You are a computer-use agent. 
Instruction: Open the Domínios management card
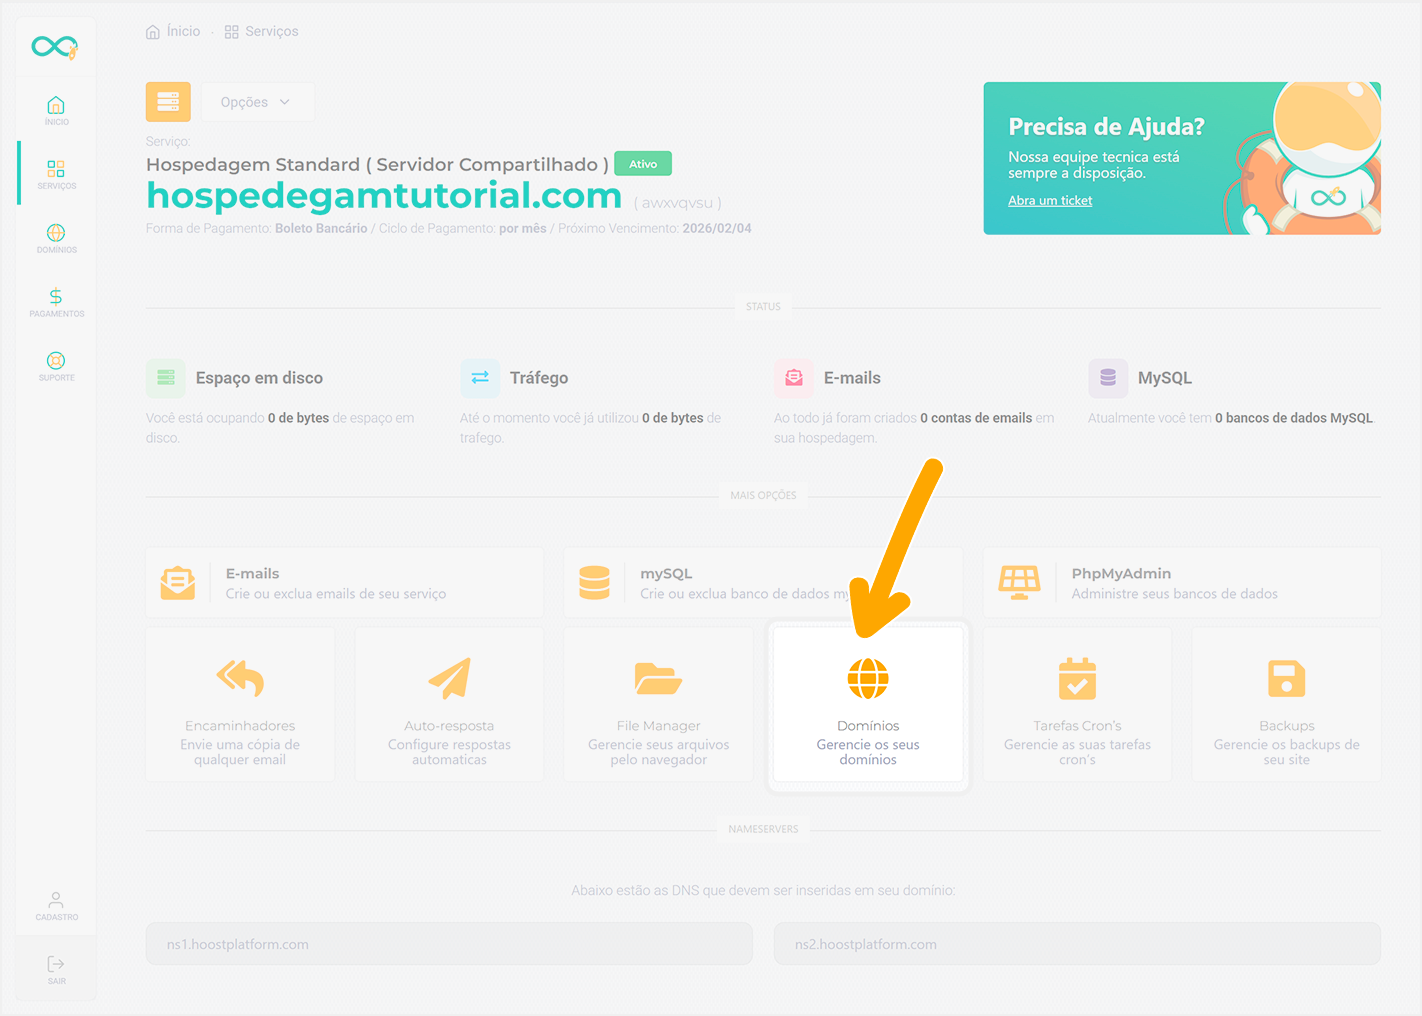point(867,706)
